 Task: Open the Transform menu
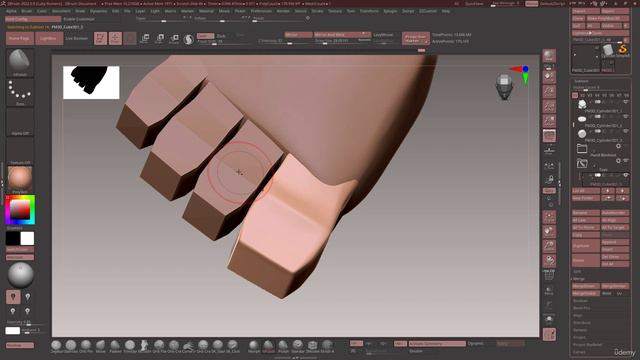click(x=369, y=11)
